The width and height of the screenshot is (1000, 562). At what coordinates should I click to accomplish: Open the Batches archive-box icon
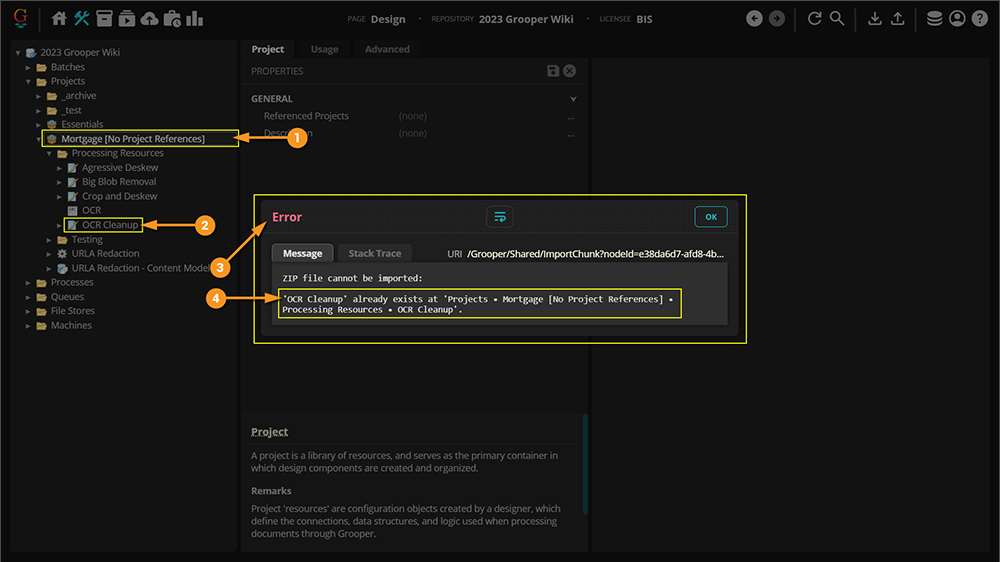104,18
